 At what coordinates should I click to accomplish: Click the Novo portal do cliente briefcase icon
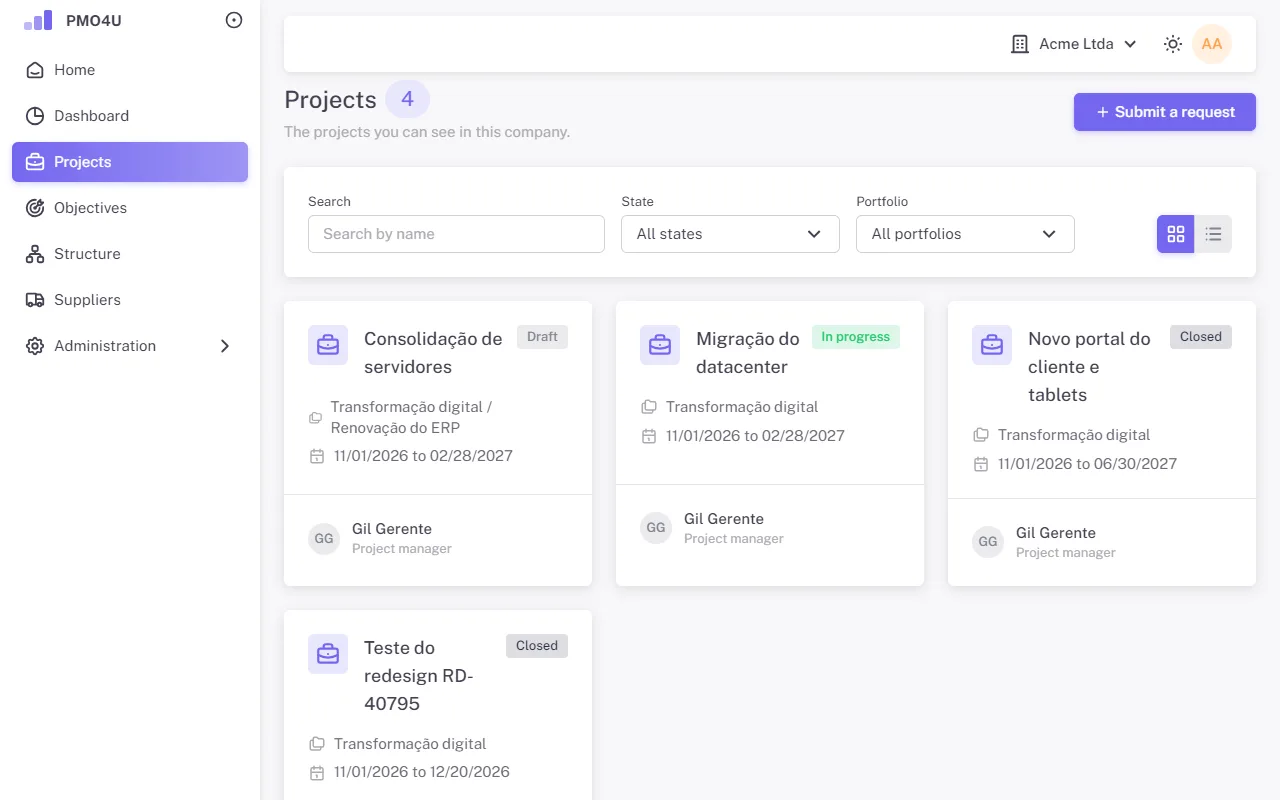pyautogui.click(x=992, y=345)
